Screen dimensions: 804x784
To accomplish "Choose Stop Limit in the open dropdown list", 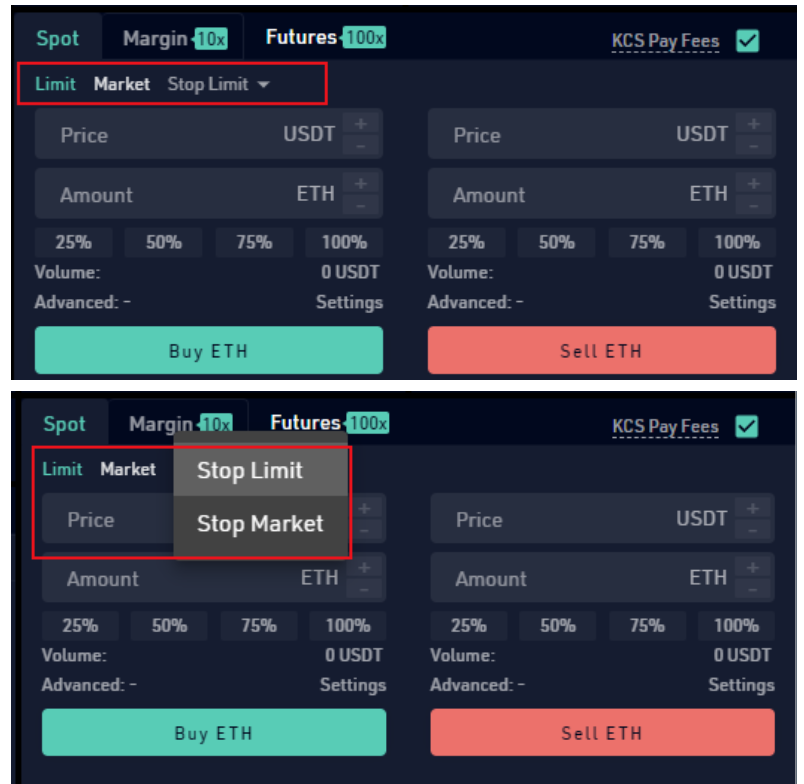I will pos(260,470).
